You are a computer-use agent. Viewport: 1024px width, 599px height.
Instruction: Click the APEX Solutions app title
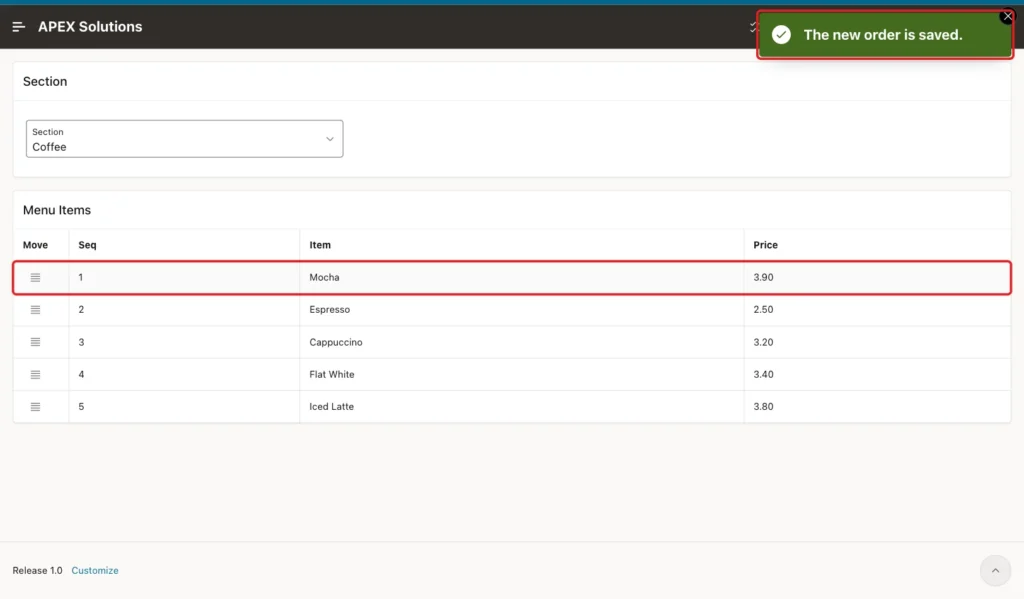90,27
